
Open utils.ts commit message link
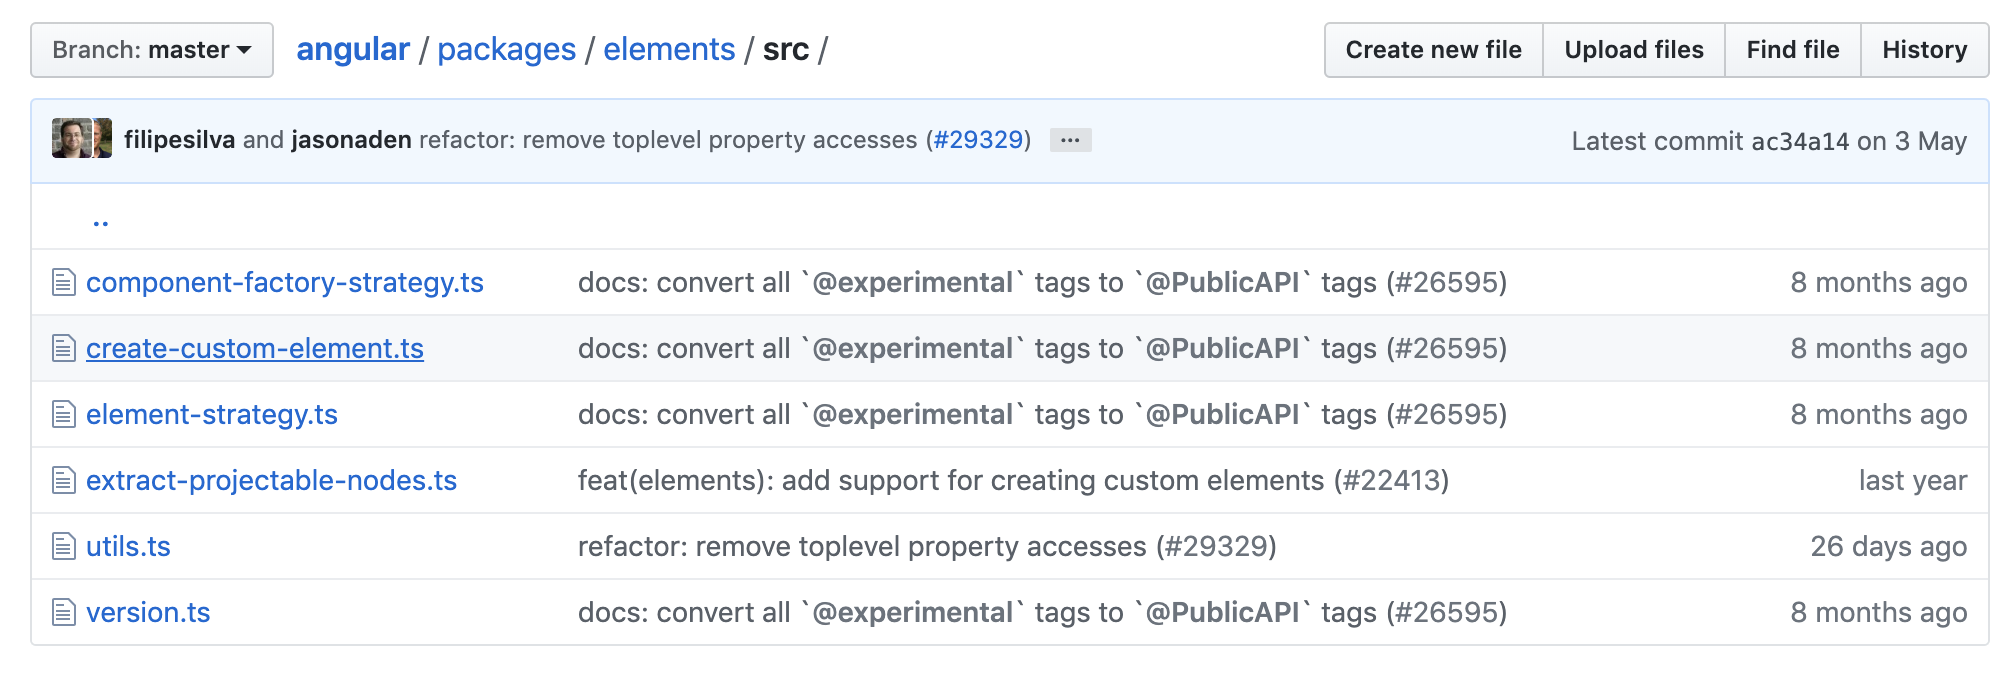[x=927, y=547]
